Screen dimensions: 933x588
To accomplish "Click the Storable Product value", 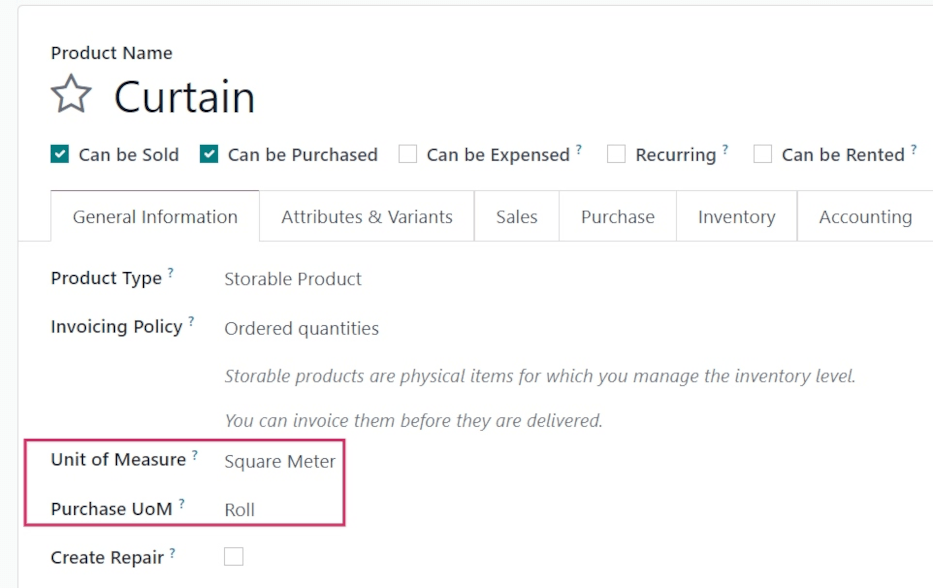I will [x=292, y=279].
